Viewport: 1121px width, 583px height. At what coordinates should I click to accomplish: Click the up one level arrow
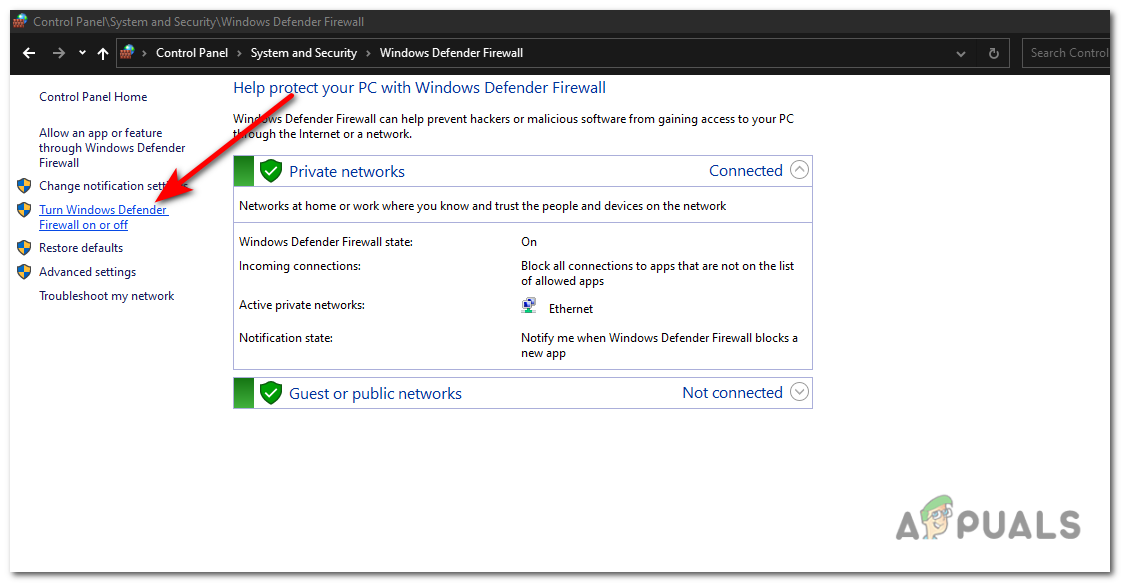[x=102, y=52]
